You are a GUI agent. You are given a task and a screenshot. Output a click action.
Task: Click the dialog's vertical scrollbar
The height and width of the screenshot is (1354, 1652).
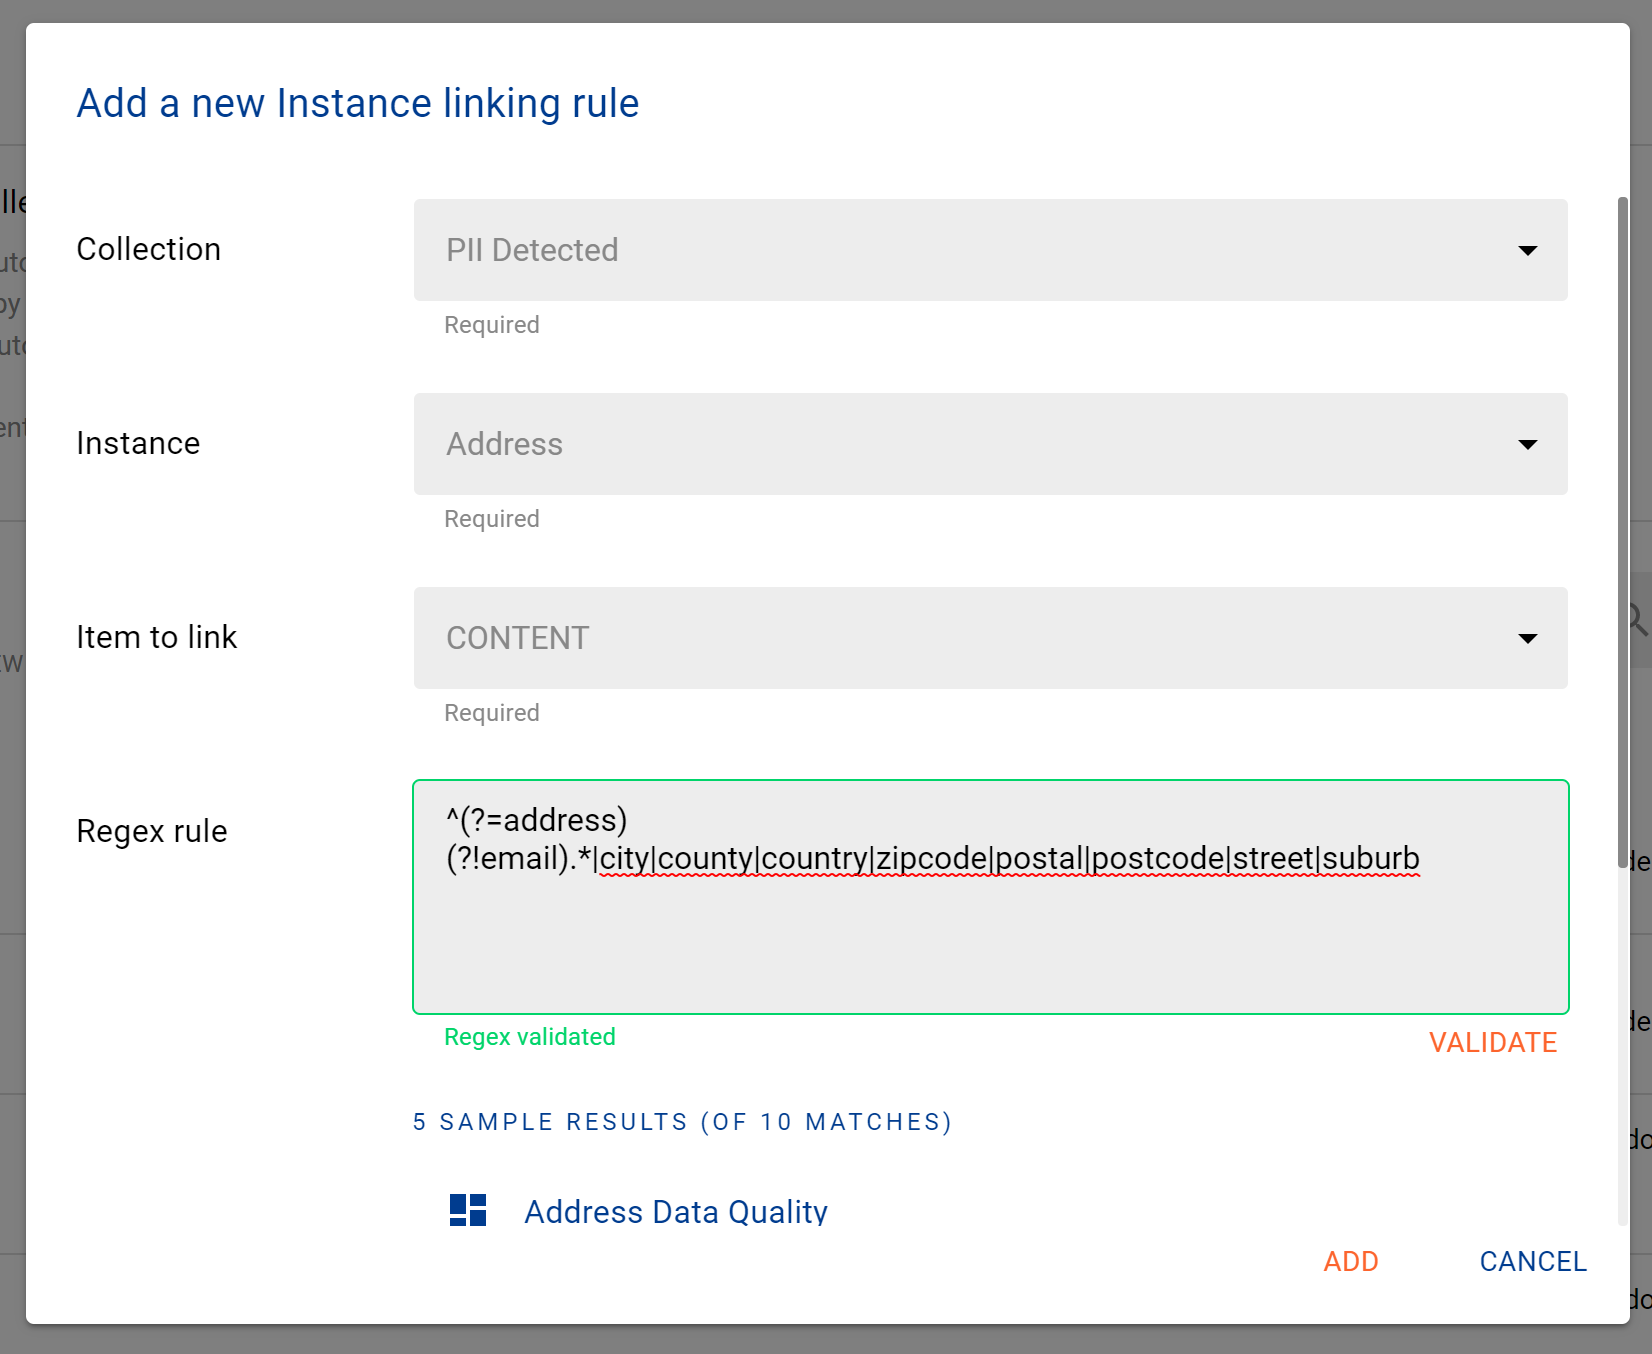point(1622,500)
